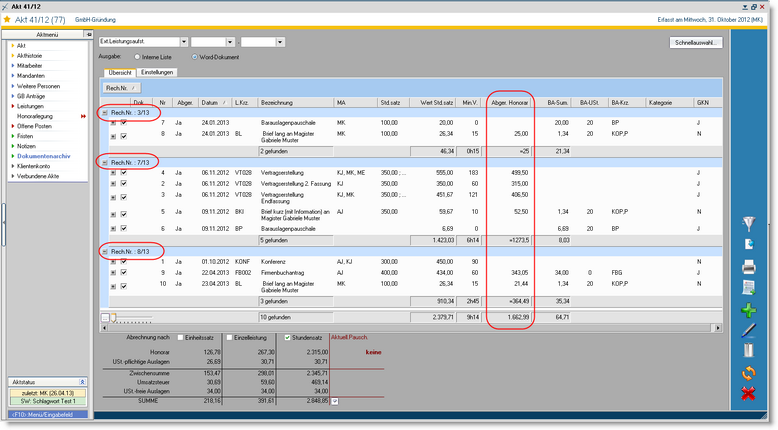The width and height of the screenshot is (778, 430).
Task: Edit entry using the pen icon
Action: point(749,331)
